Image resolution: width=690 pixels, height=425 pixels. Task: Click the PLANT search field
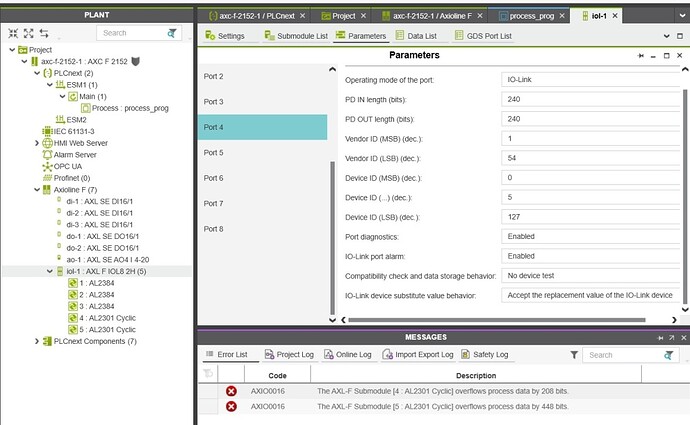click(132, 33)
